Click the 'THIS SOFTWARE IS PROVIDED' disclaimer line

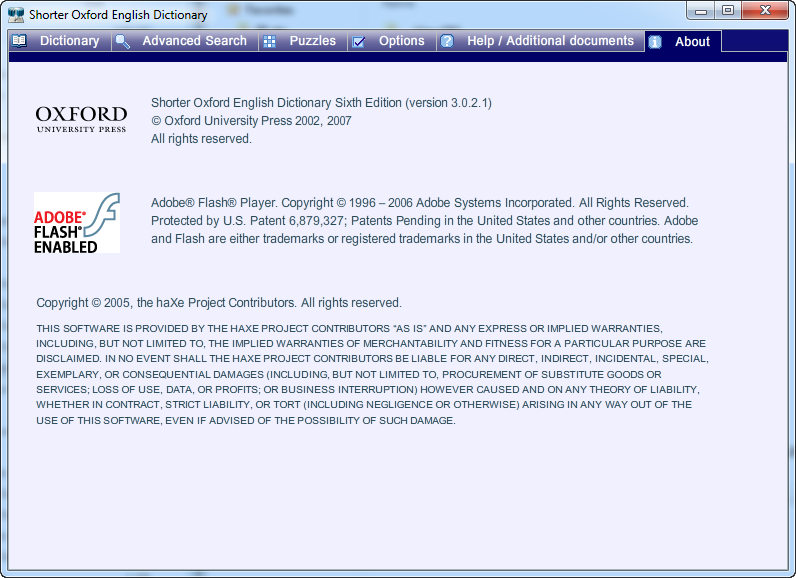(349, 328)
